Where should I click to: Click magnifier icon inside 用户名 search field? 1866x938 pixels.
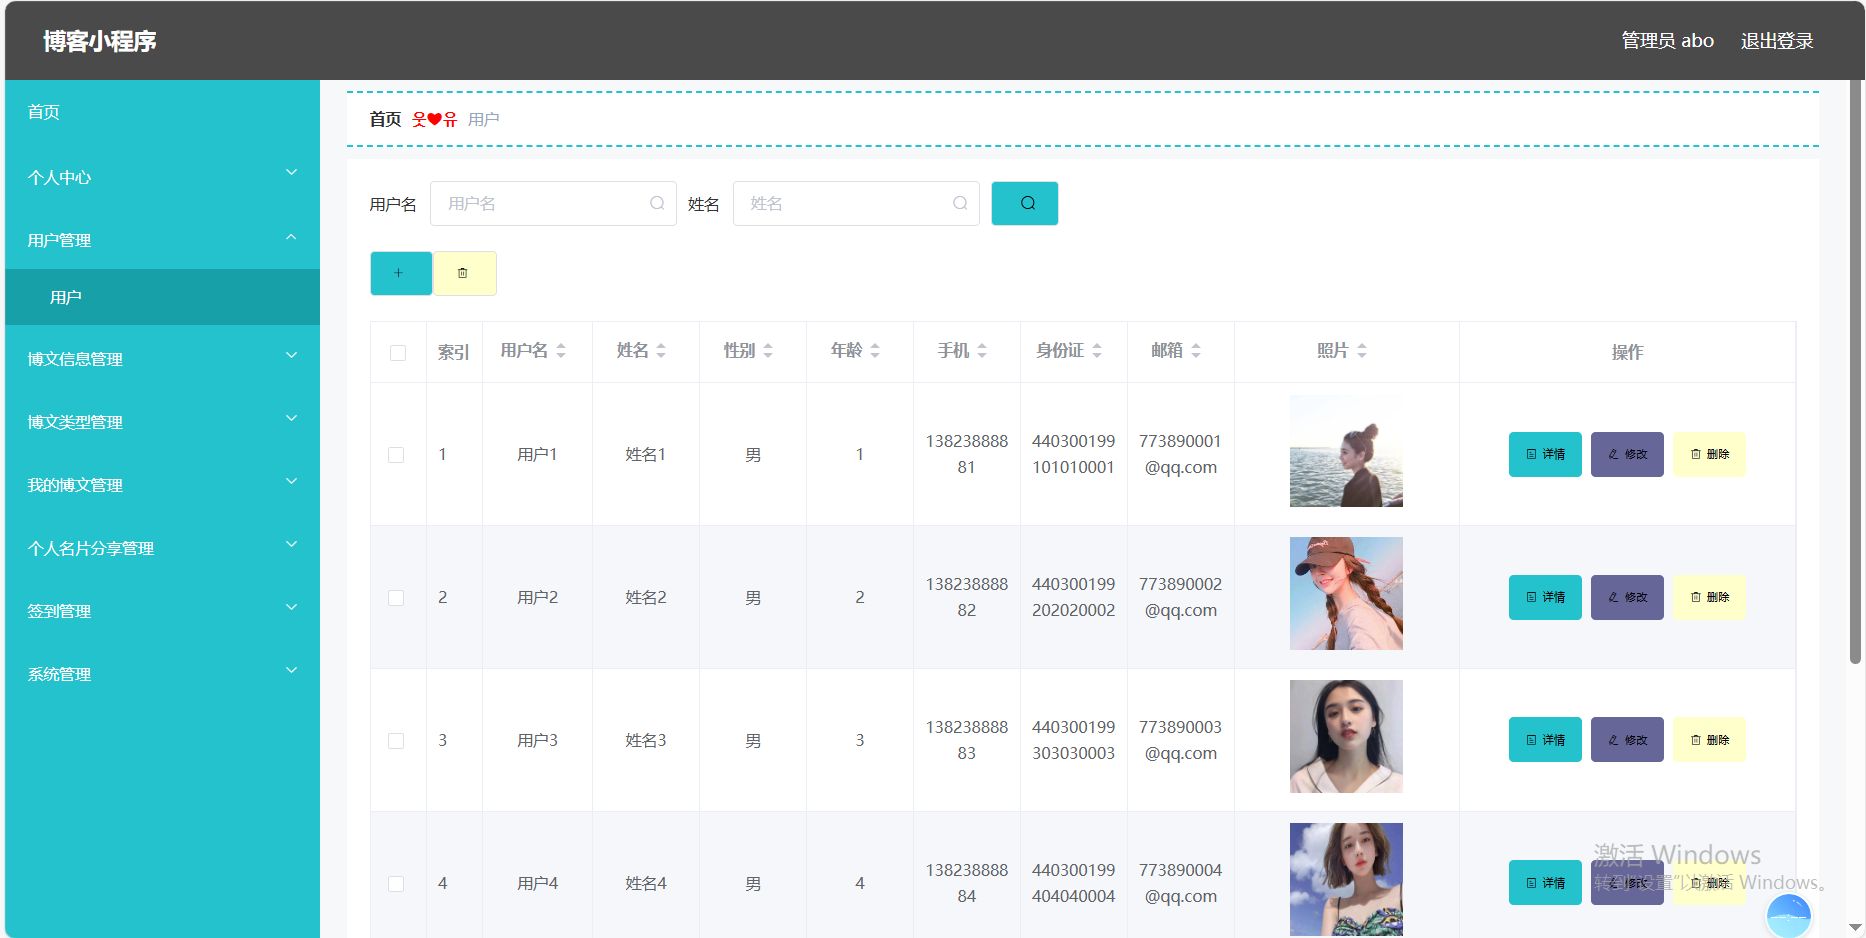(x=657, y=203)
